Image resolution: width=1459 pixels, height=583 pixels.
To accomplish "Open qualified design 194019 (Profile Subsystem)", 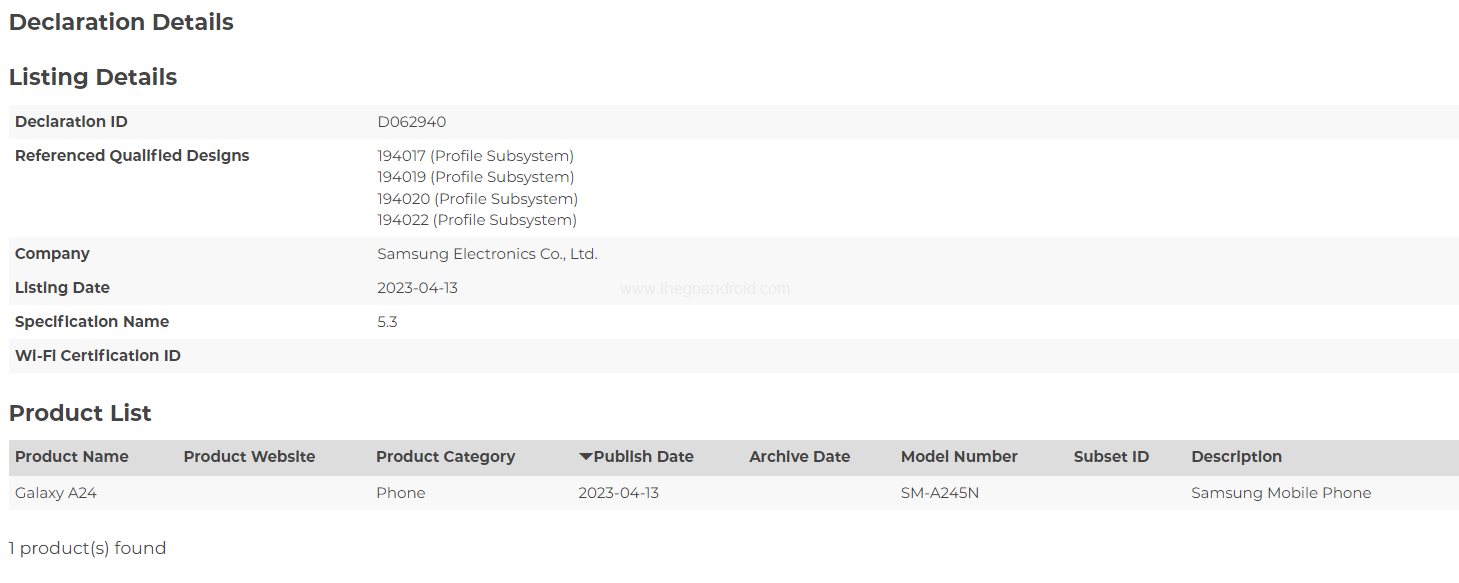I will point(475,177).
